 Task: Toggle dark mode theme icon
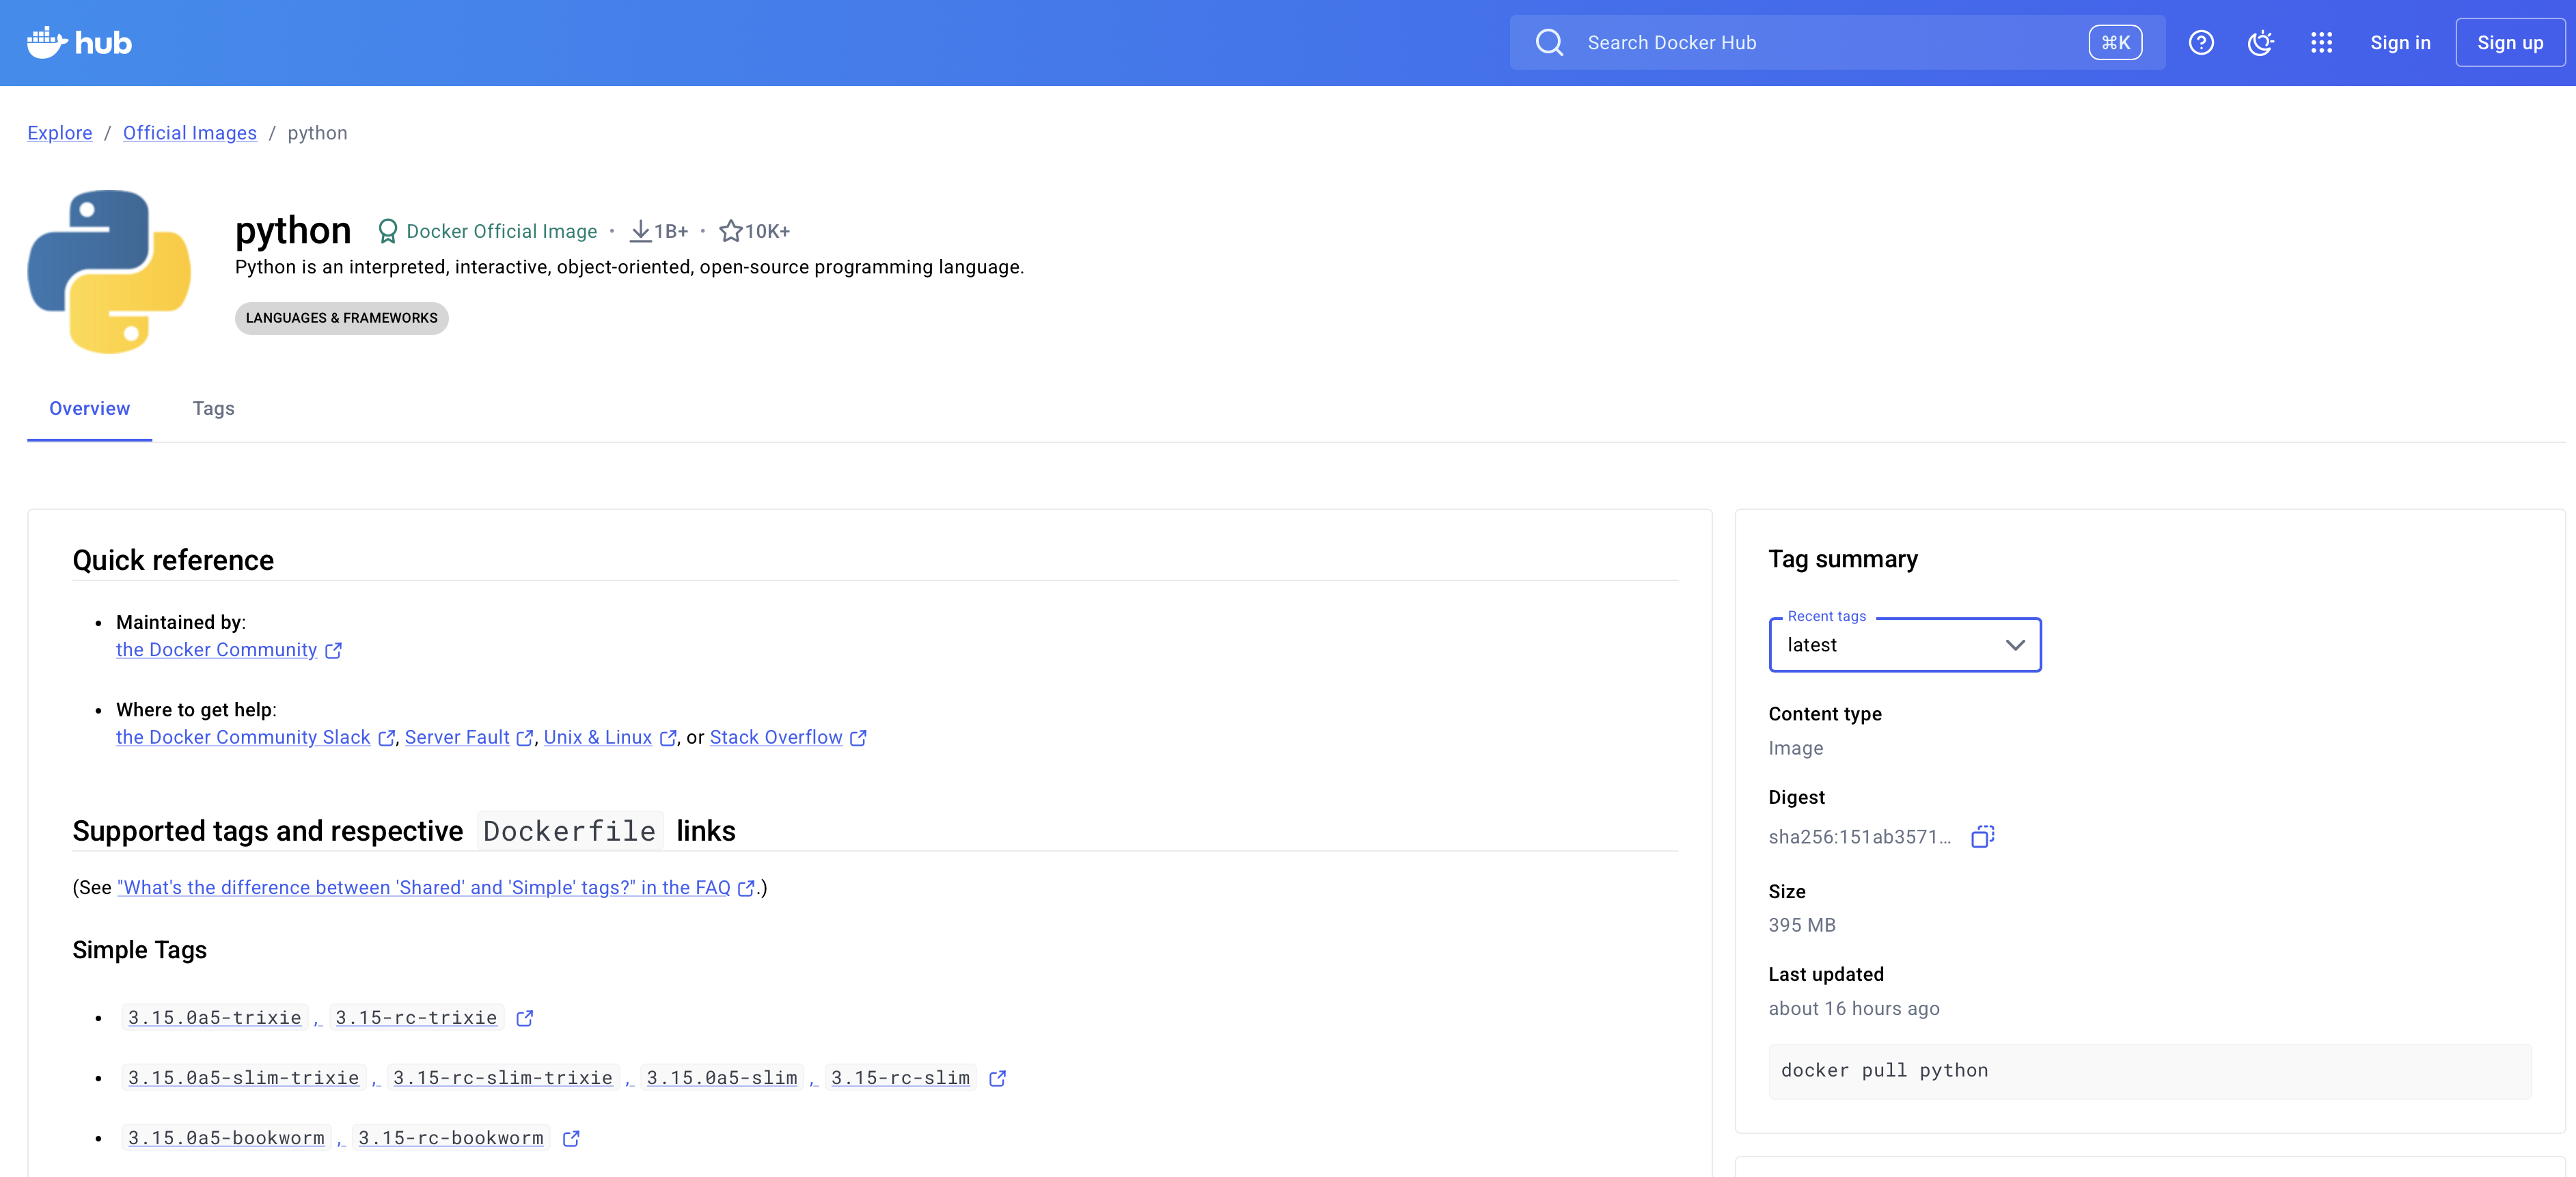[2261, 43]
